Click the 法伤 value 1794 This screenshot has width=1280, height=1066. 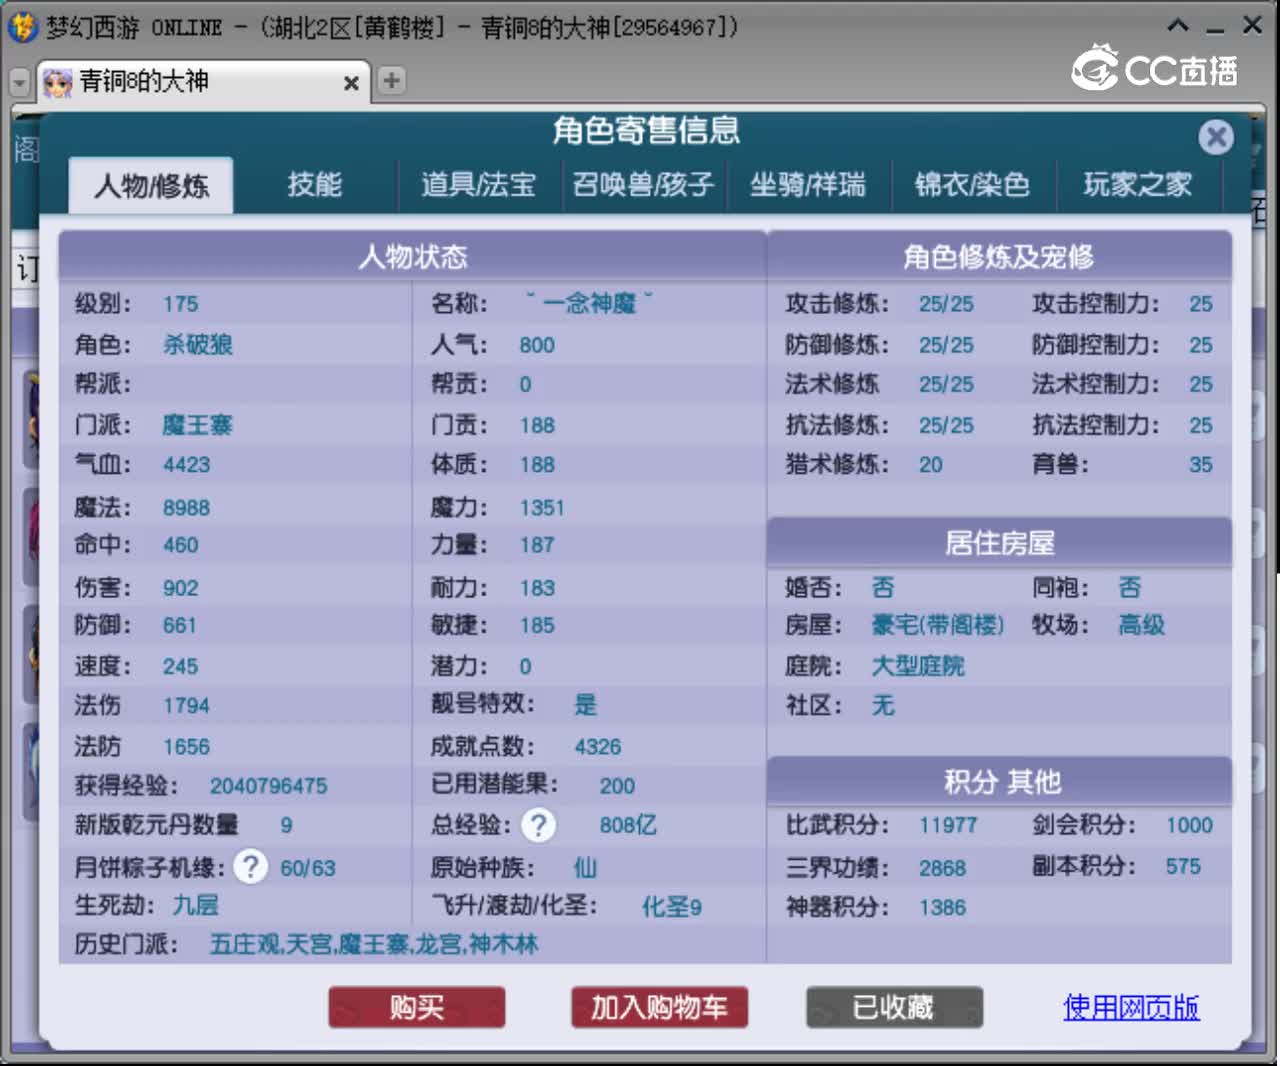pos(186,706)
